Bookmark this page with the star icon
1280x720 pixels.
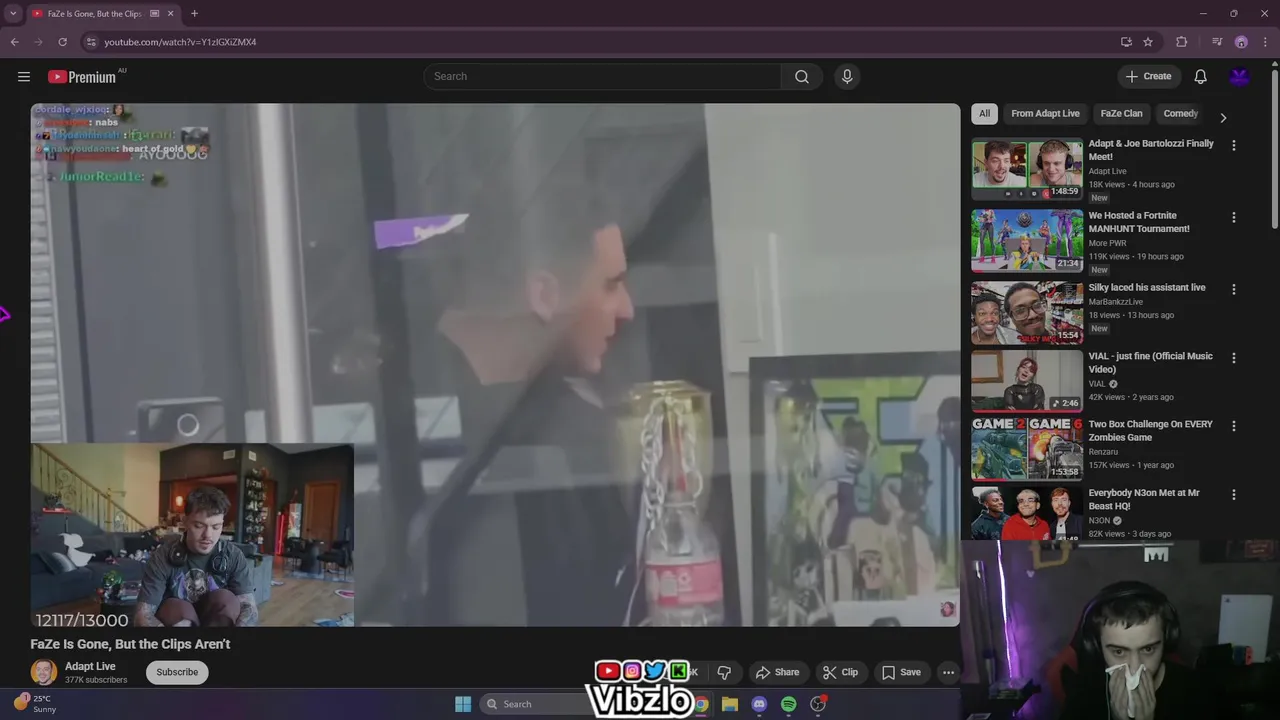[1148, 42]
